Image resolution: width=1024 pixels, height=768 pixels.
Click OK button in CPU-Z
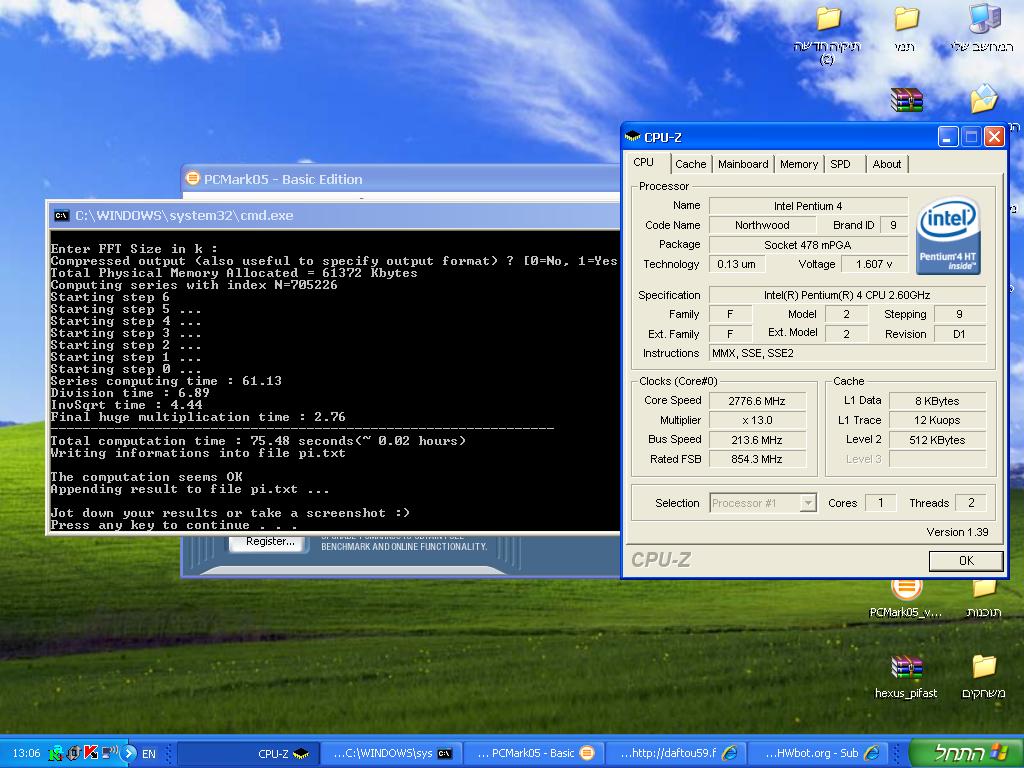[966, 560]
